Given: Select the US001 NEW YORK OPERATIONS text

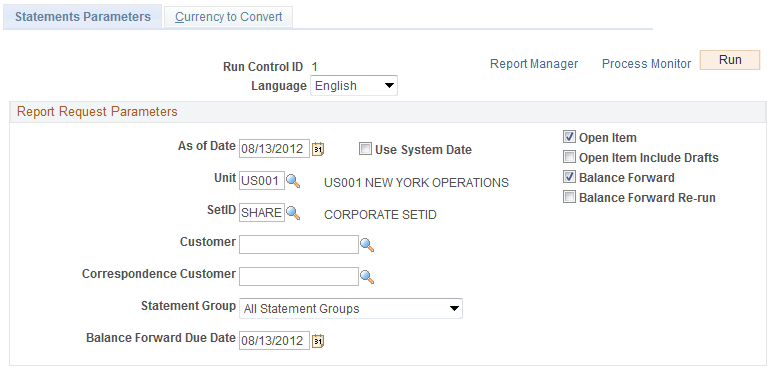Looking at the screenshot, I should tap(416, 183).
